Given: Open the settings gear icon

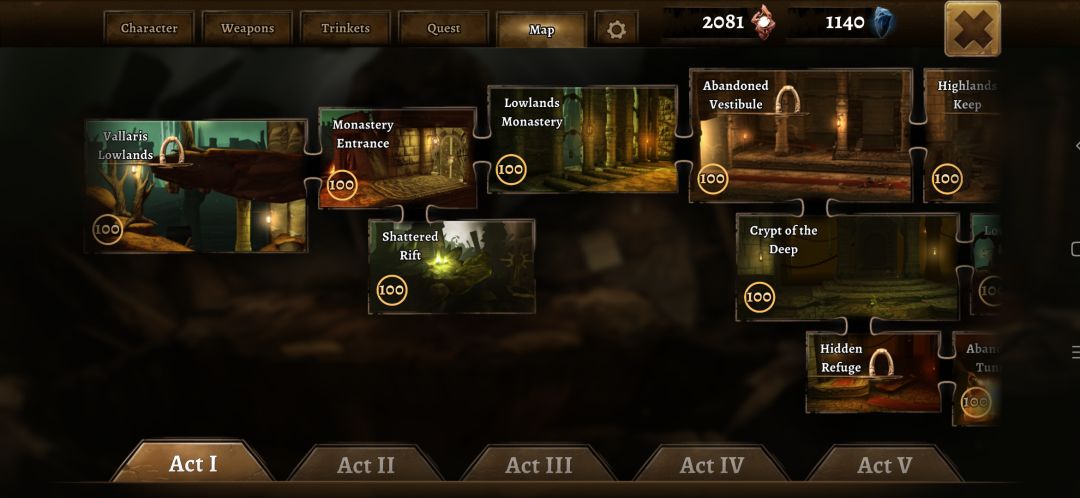Looking at the screenshot, I should pos(616,29).
